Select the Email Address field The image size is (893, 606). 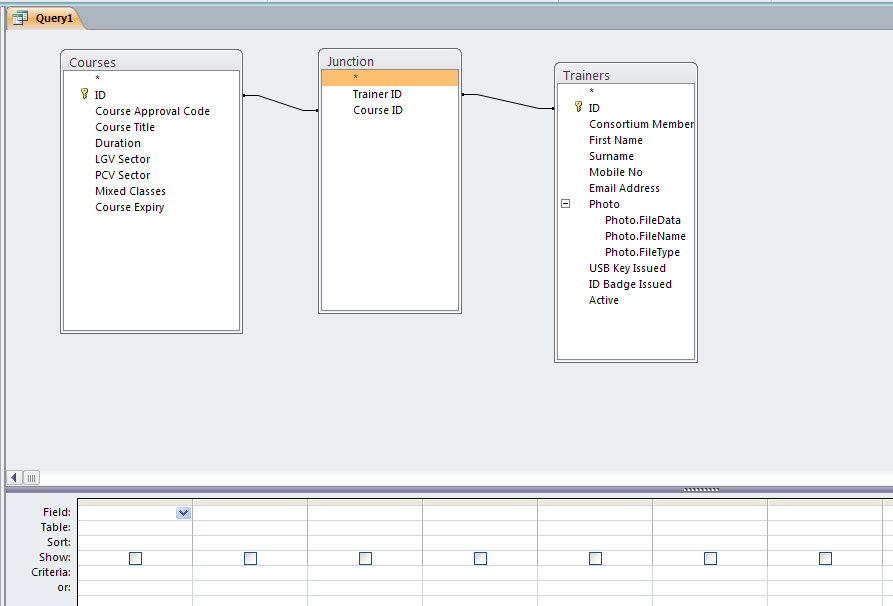coord(624,187)
